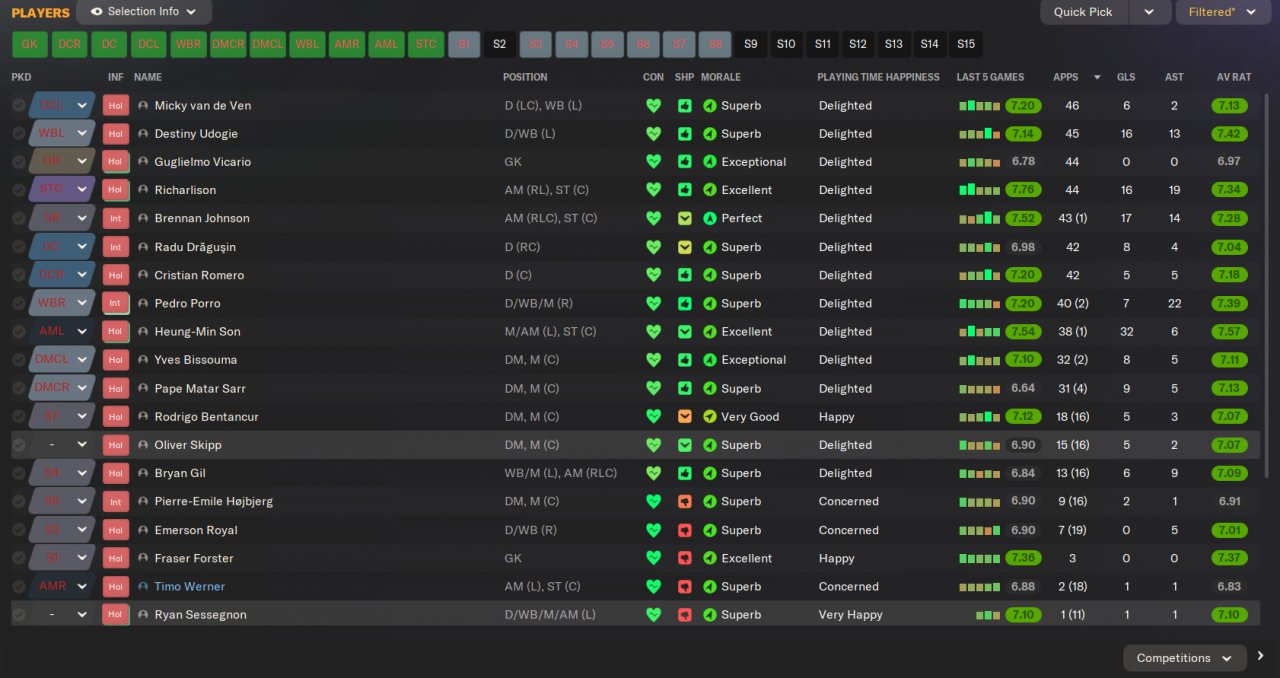Sort by the APPS column header
The height and width of the screenshot is (678, 1280).
pyautogui.click(x=1066, y=77)
